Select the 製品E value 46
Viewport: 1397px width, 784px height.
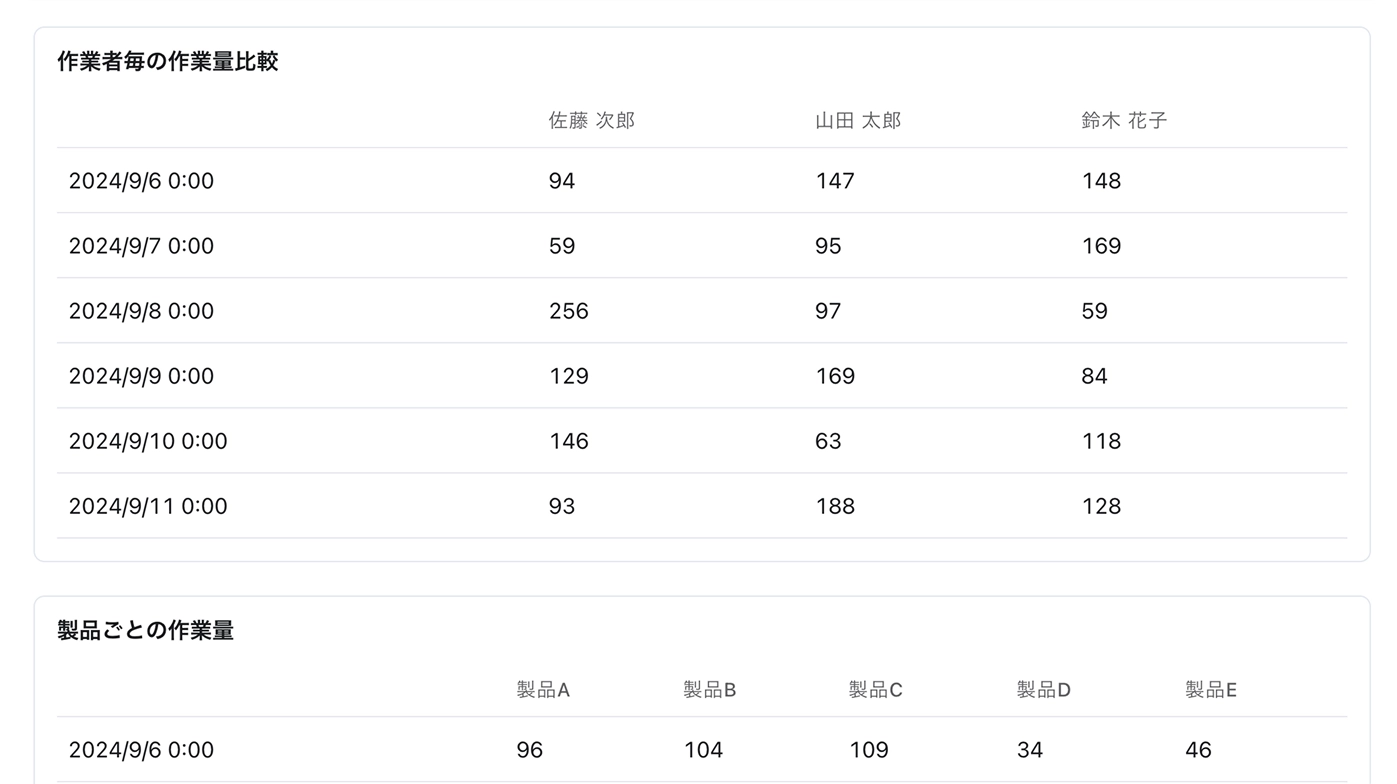[x=1198, y=750]
